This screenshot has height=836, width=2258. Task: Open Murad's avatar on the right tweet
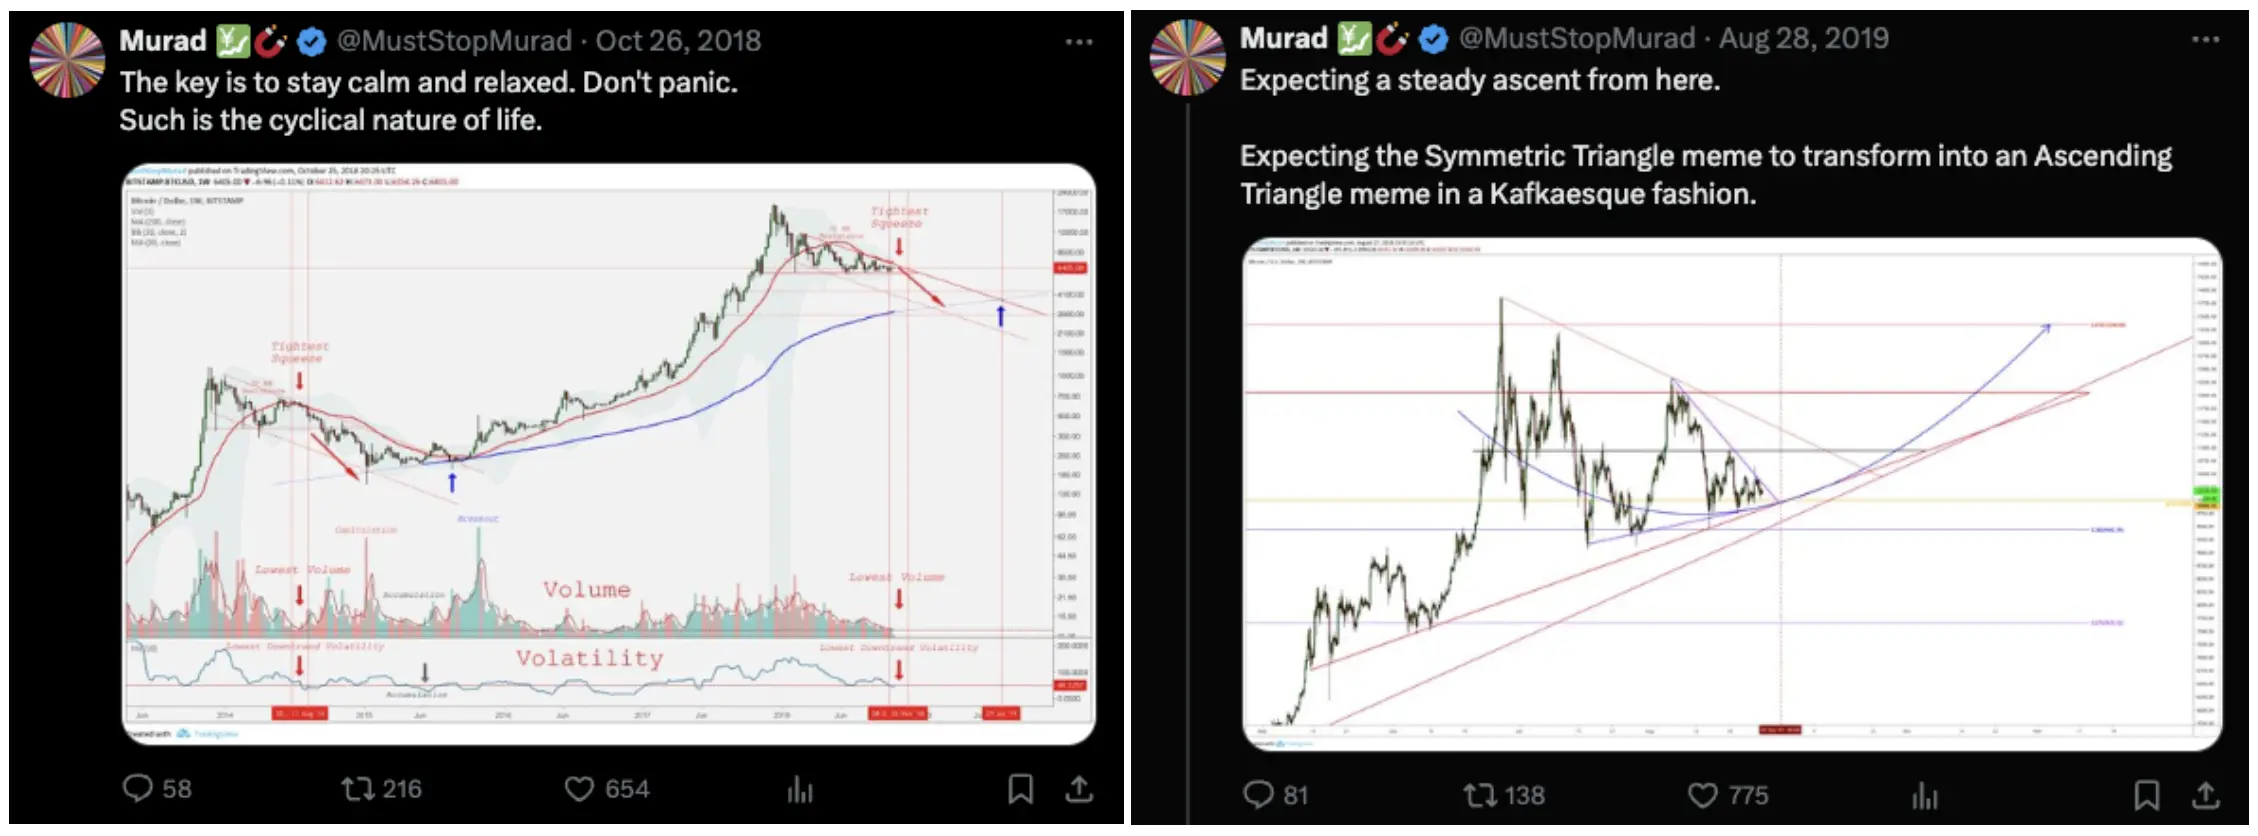click(x=1187, y=57)
